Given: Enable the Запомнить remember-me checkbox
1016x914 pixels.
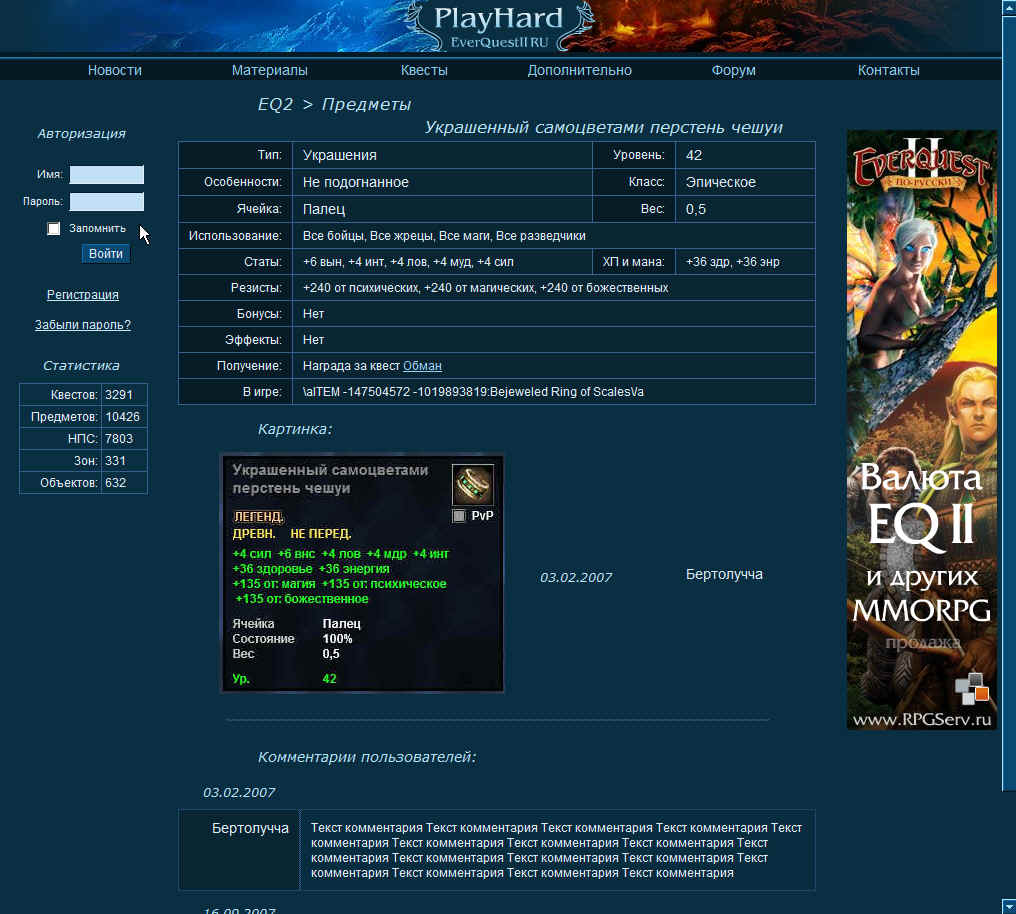Looking at the screenshot, I should coord(53,228).
